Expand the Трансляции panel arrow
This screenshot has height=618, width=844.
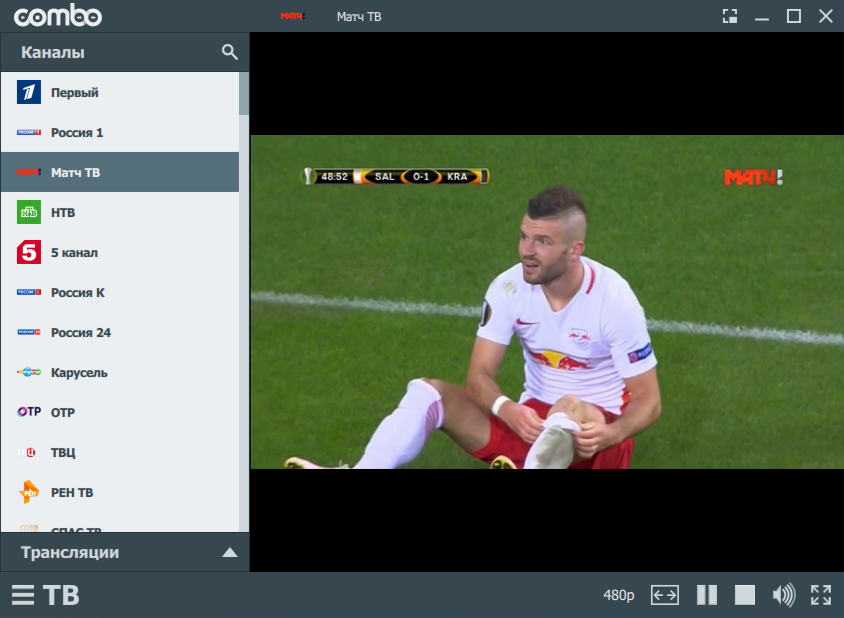[230, 552]
